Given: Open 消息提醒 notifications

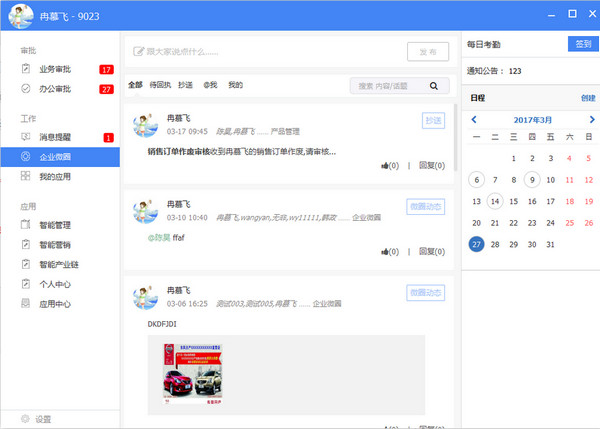Looking at the screenshot, I should [x=56, y=136].
